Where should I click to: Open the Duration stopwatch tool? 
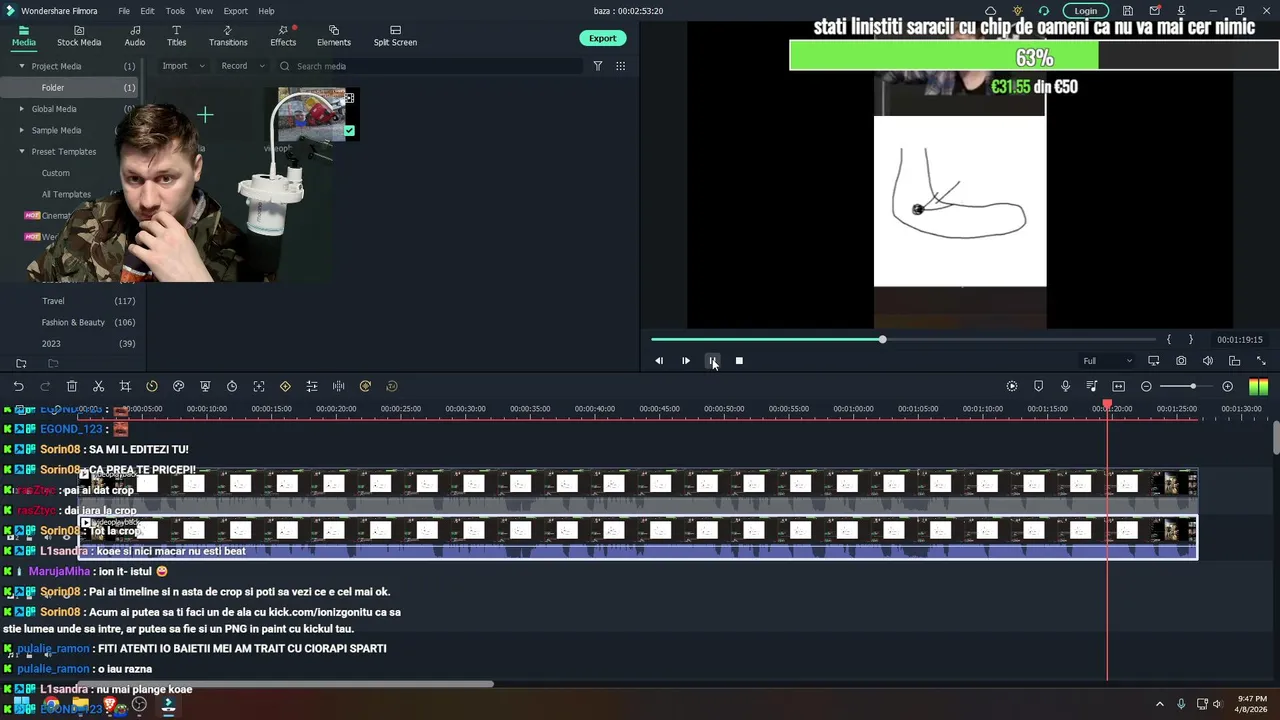click(232, 386)
